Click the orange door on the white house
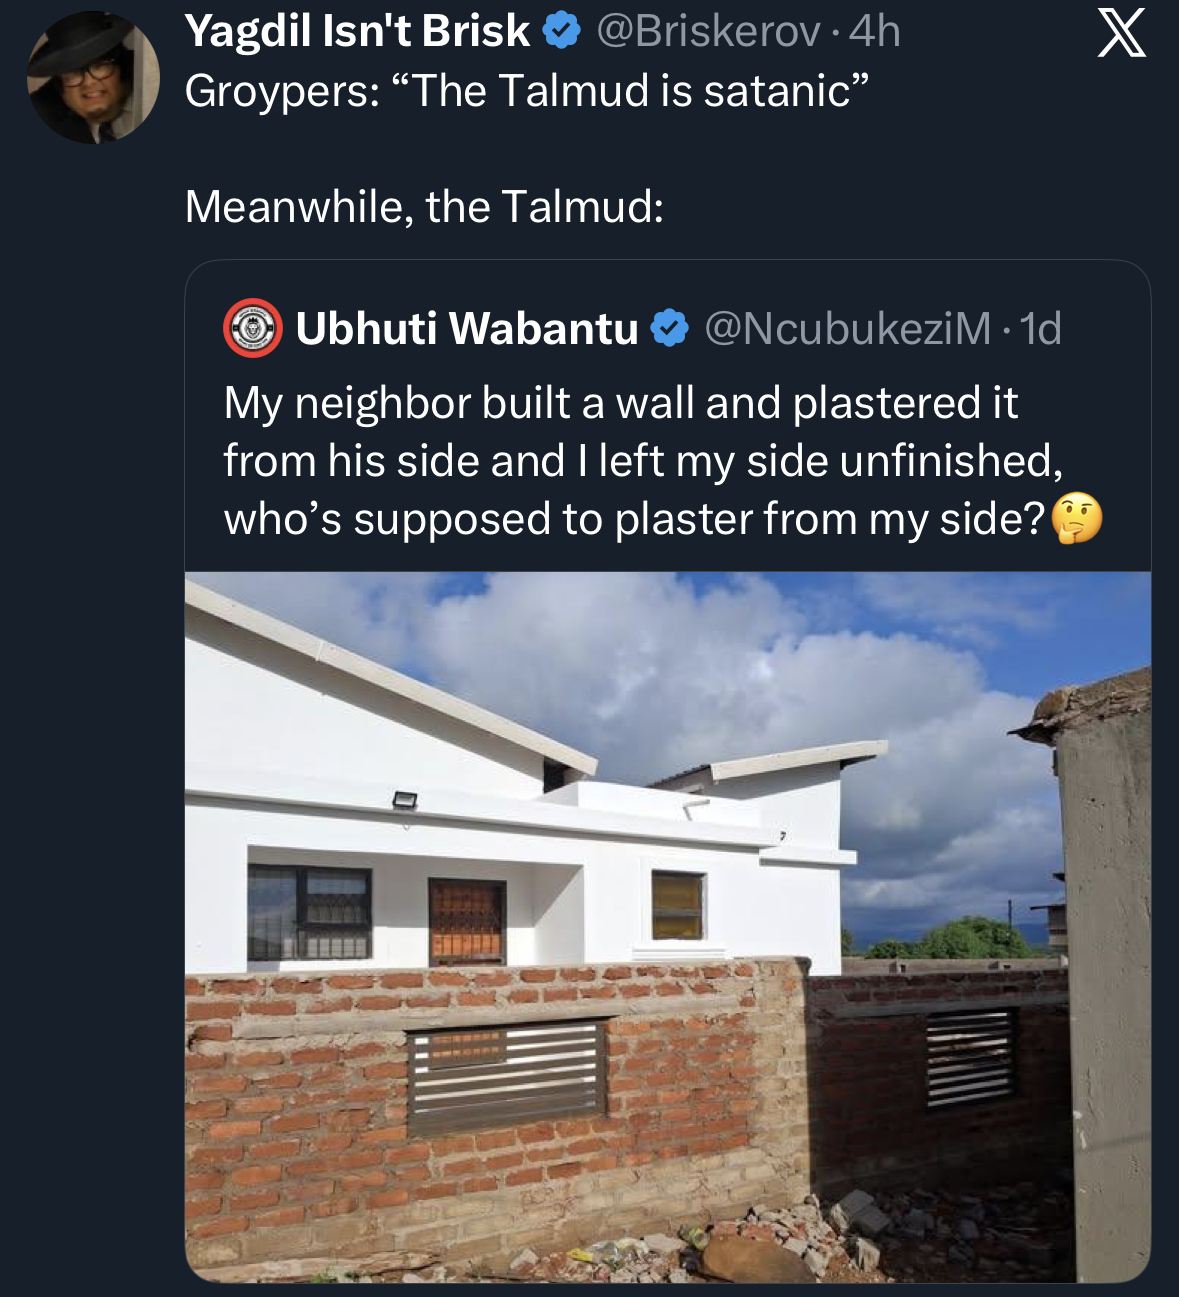This screenshot has height=1297, width=1179. click(466, 922)
